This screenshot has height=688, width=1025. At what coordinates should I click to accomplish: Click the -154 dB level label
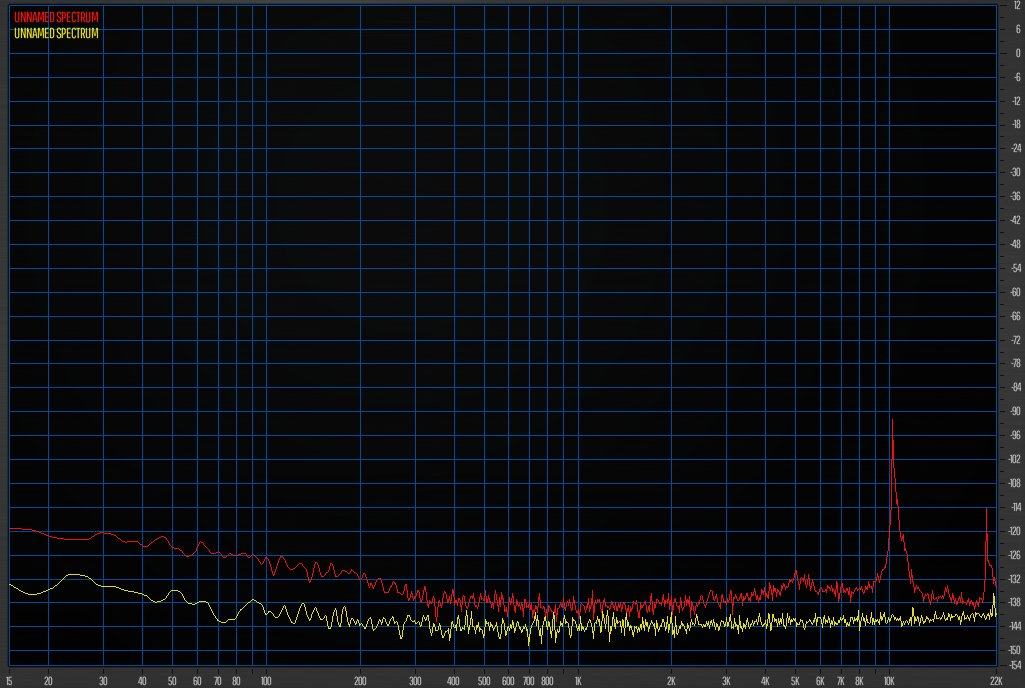[x=1016, y=665]
